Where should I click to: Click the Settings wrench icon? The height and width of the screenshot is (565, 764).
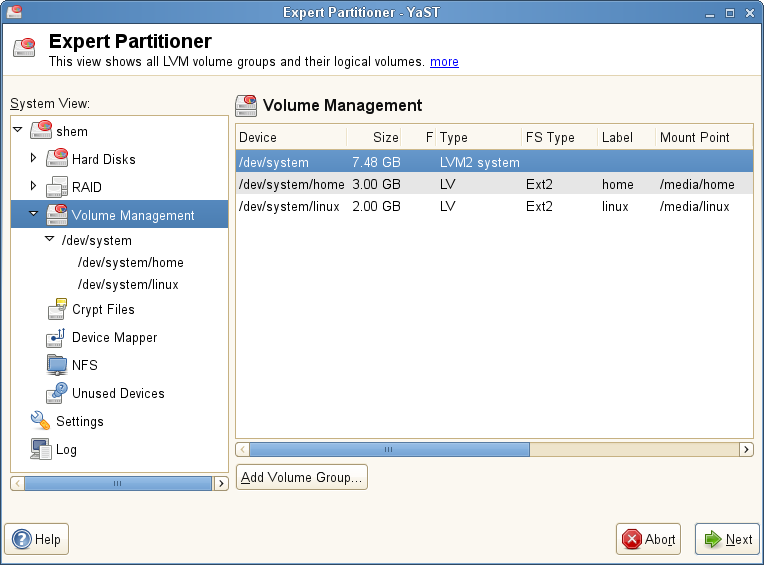tap(40, 421)
